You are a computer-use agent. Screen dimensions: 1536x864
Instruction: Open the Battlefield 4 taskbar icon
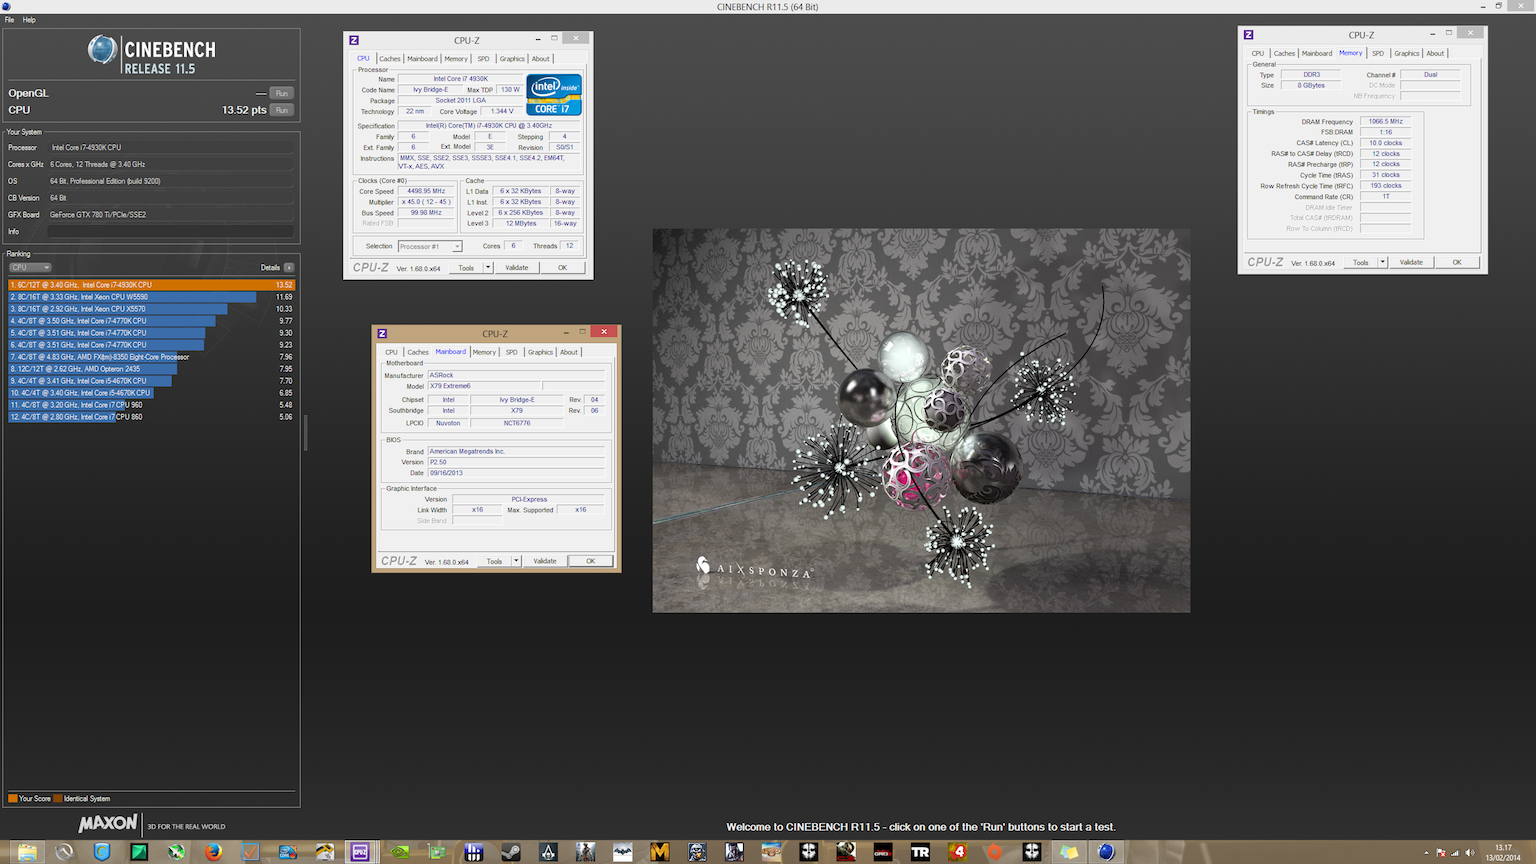[x=957, y=852]
